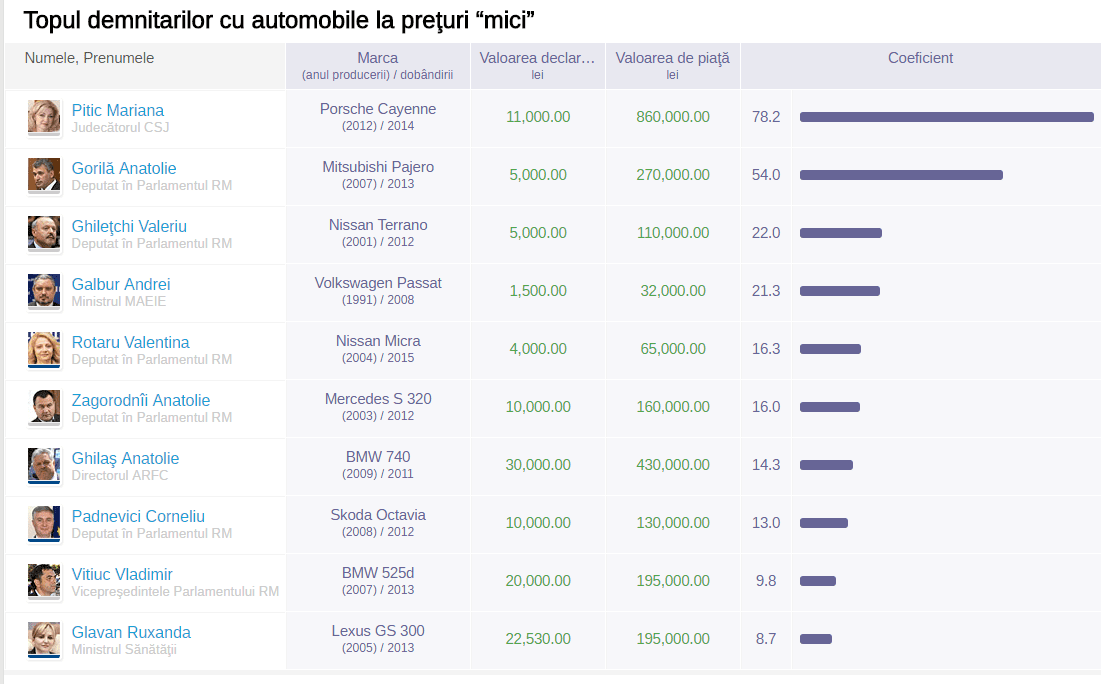The image size is (1101, 684).
Task: Open Ghilețchi Valeriu profile link
Action: click(129, 226)
